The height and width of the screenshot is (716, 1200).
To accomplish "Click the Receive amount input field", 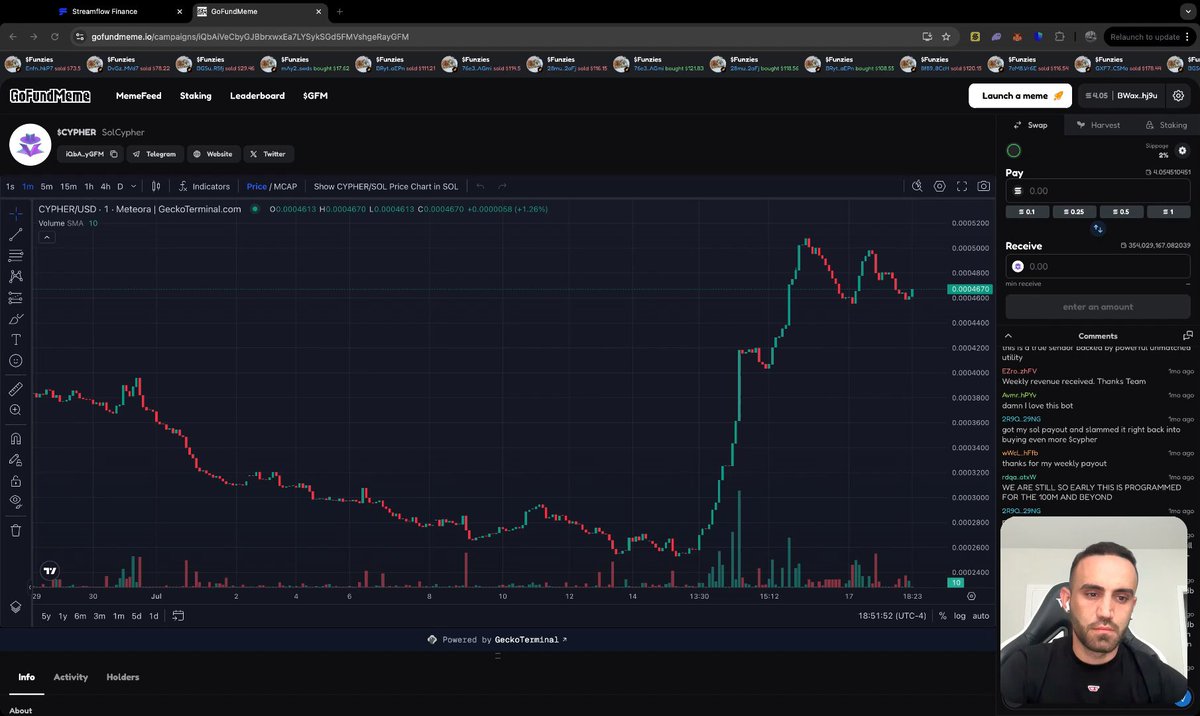I will click(x=1098, y=266).
